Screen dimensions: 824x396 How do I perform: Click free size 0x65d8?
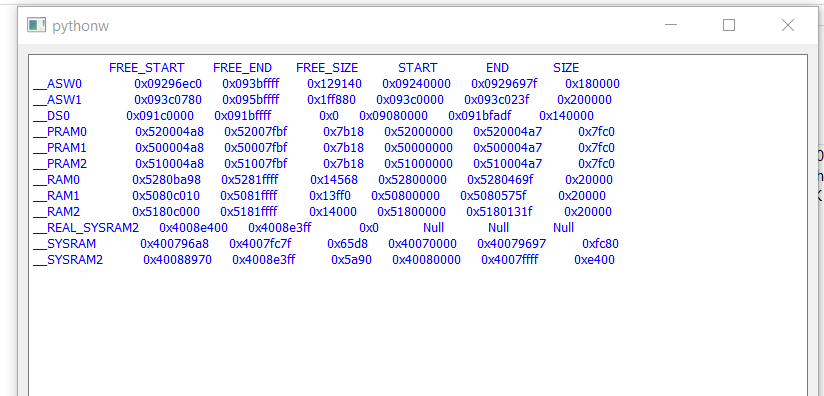(347, 244)
